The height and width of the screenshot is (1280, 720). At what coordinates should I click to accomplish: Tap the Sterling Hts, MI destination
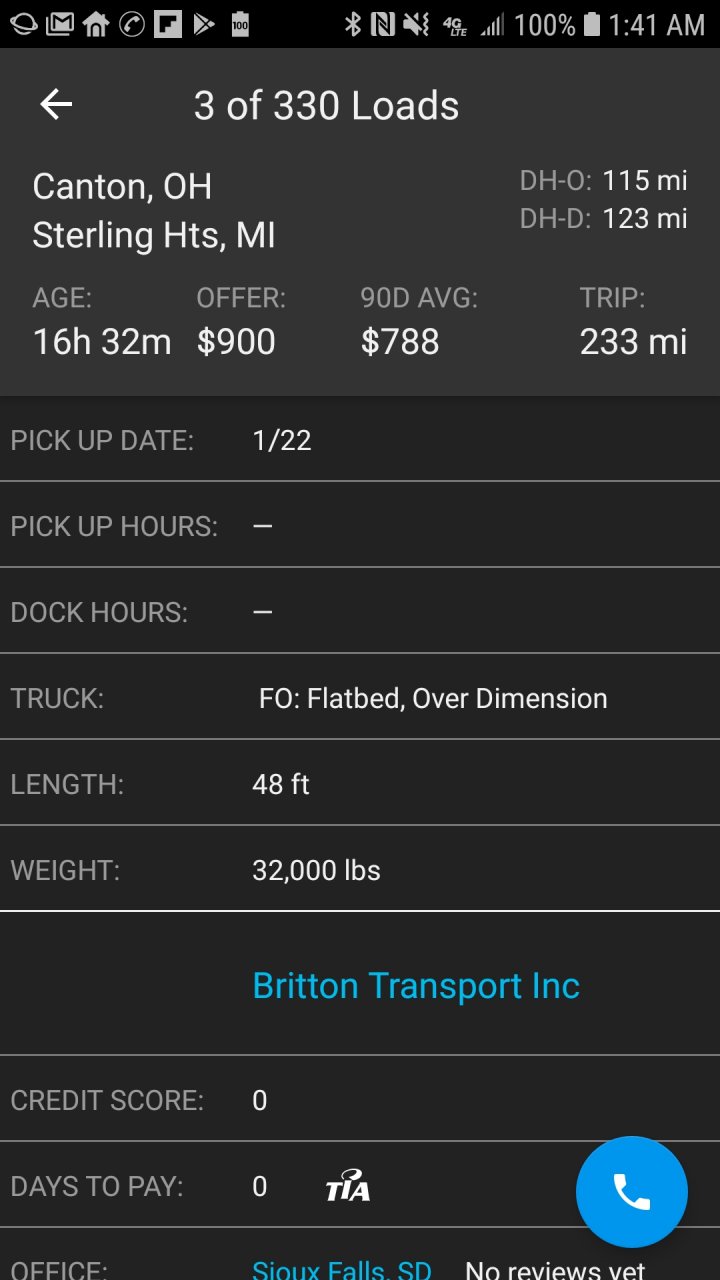[x=154, y=236]
